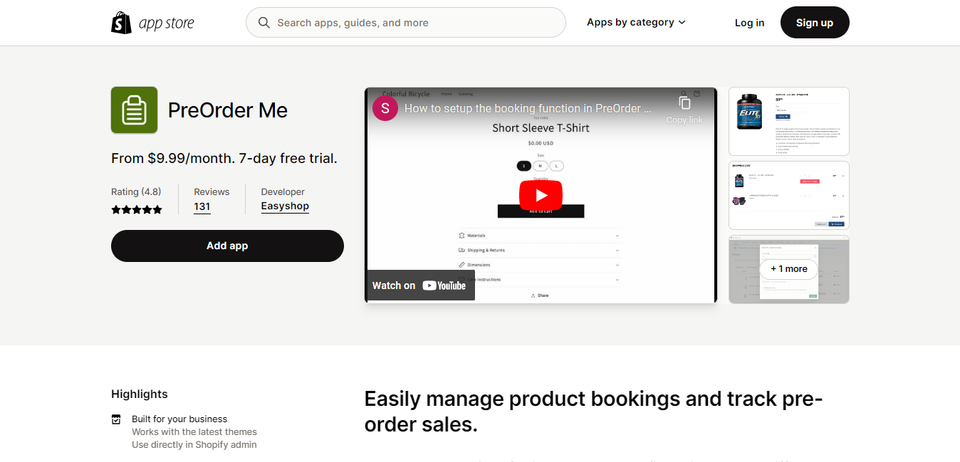
Task: Click the Copy link icon in video
Action: 684,103
